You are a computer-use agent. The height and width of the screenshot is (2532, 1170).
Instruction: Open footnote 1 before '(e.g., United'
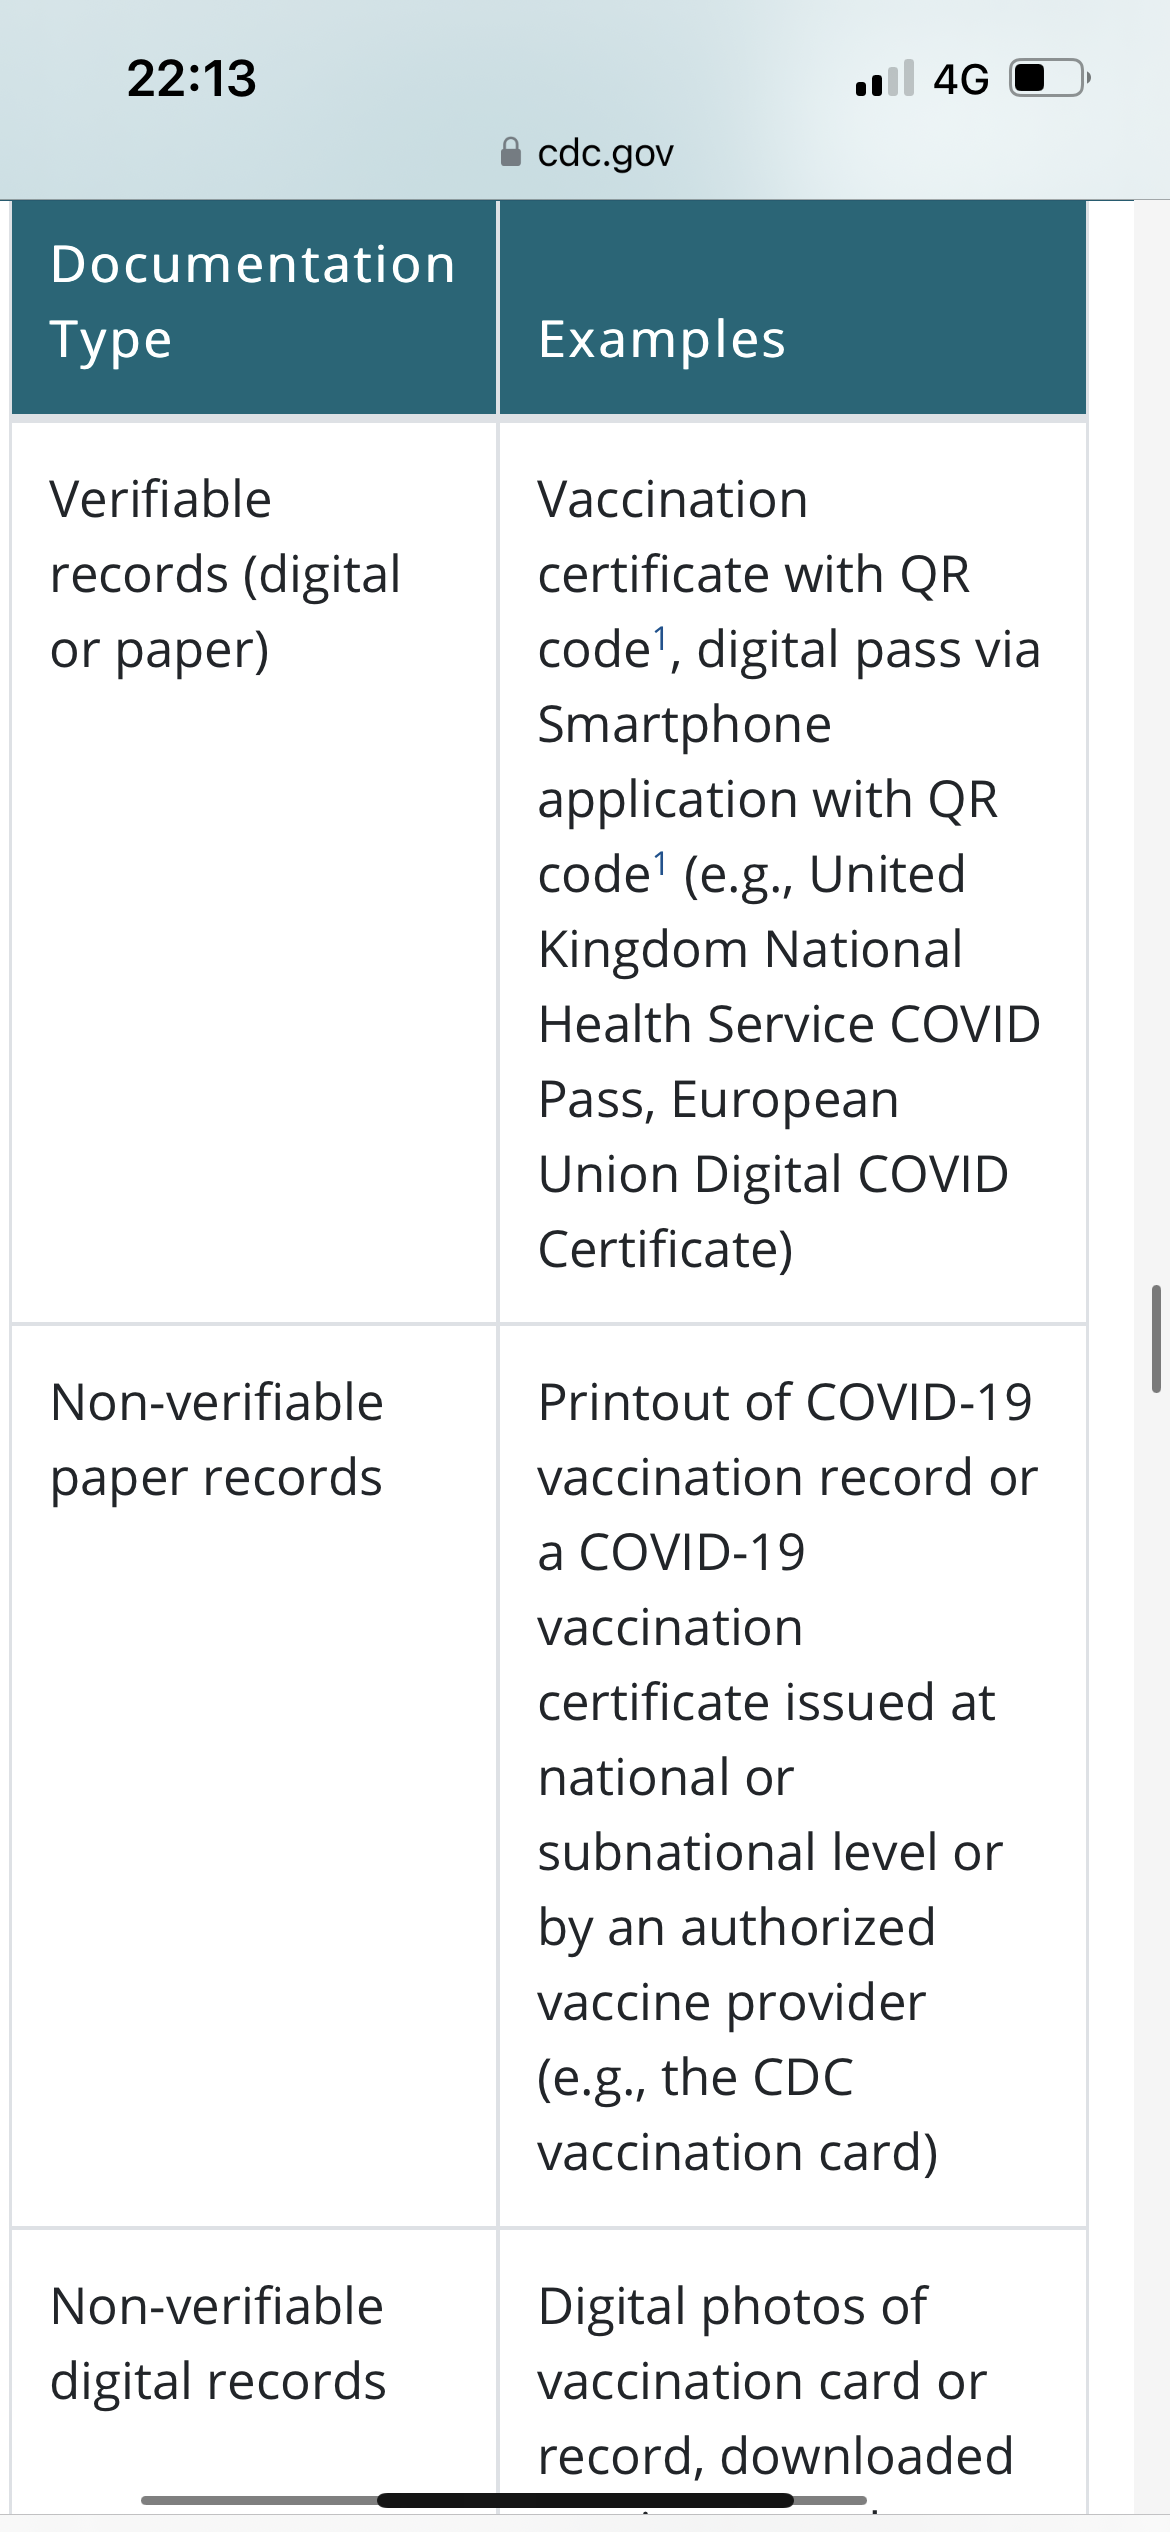click(x=660, y=863)
